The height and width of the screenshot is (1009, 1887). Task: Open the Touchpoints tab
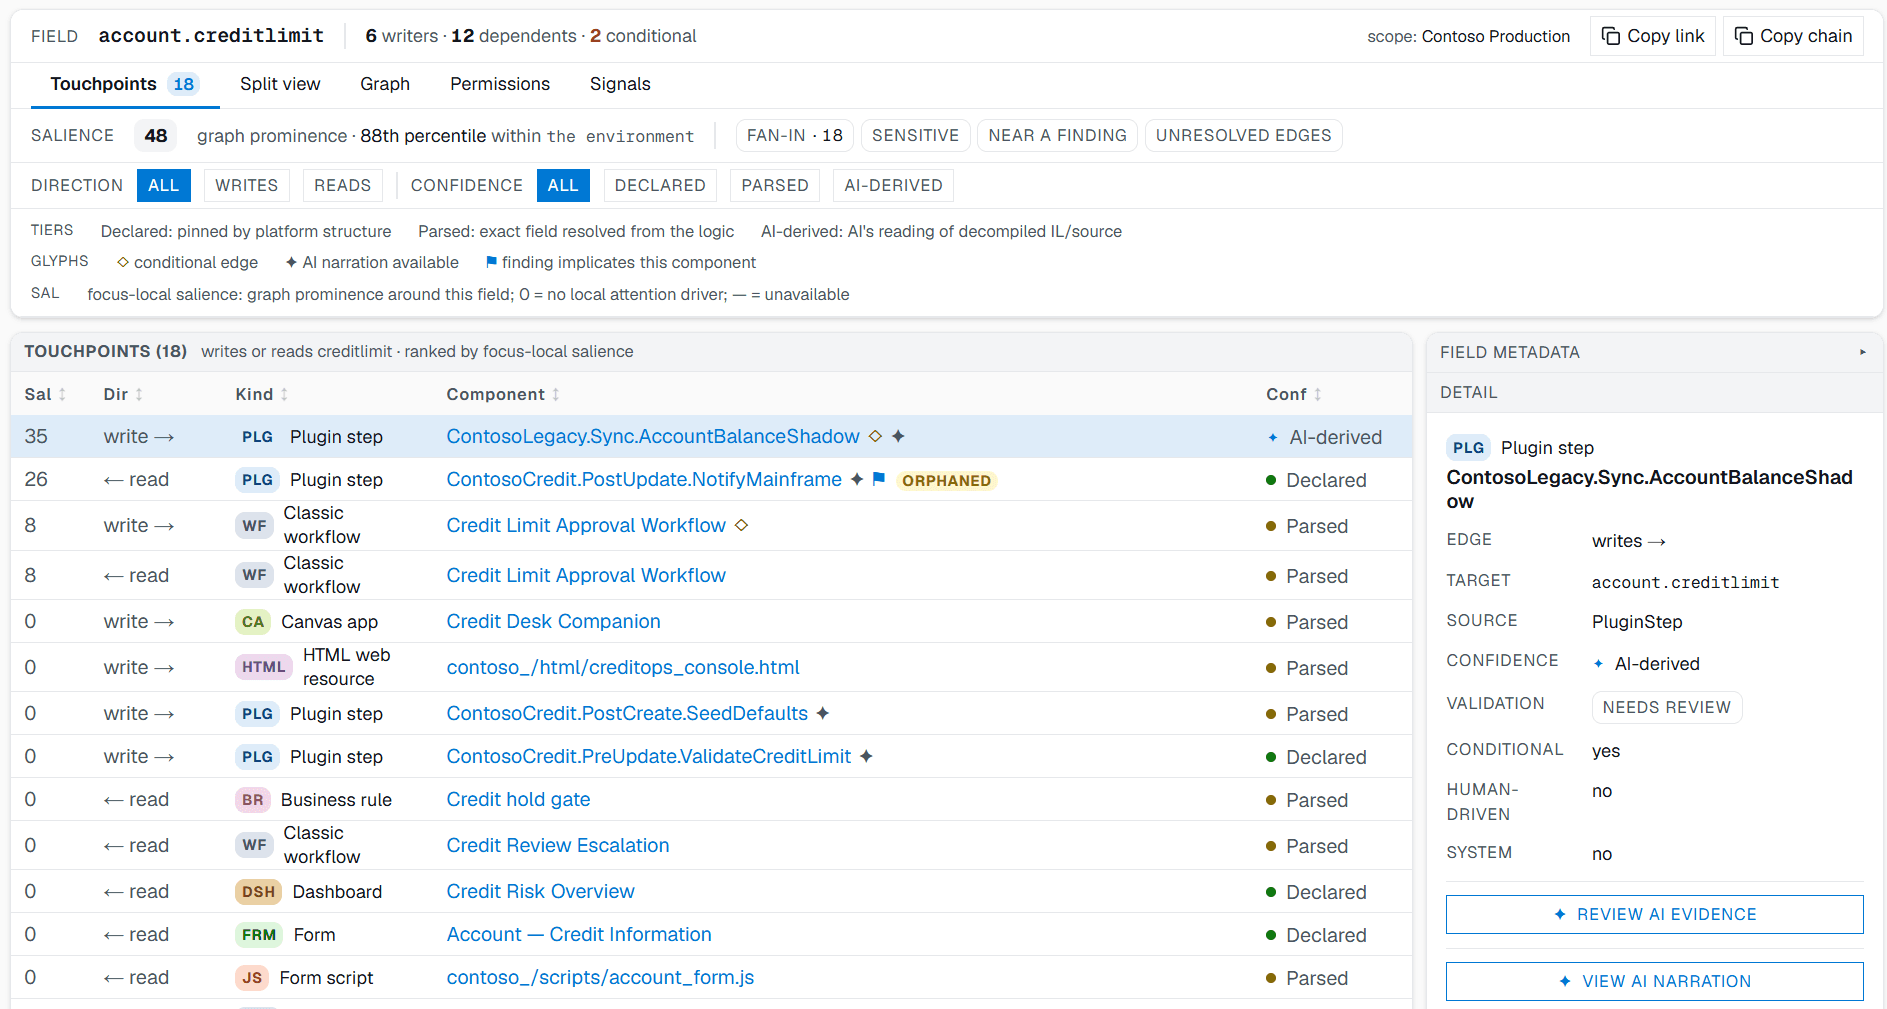[124, 84]
